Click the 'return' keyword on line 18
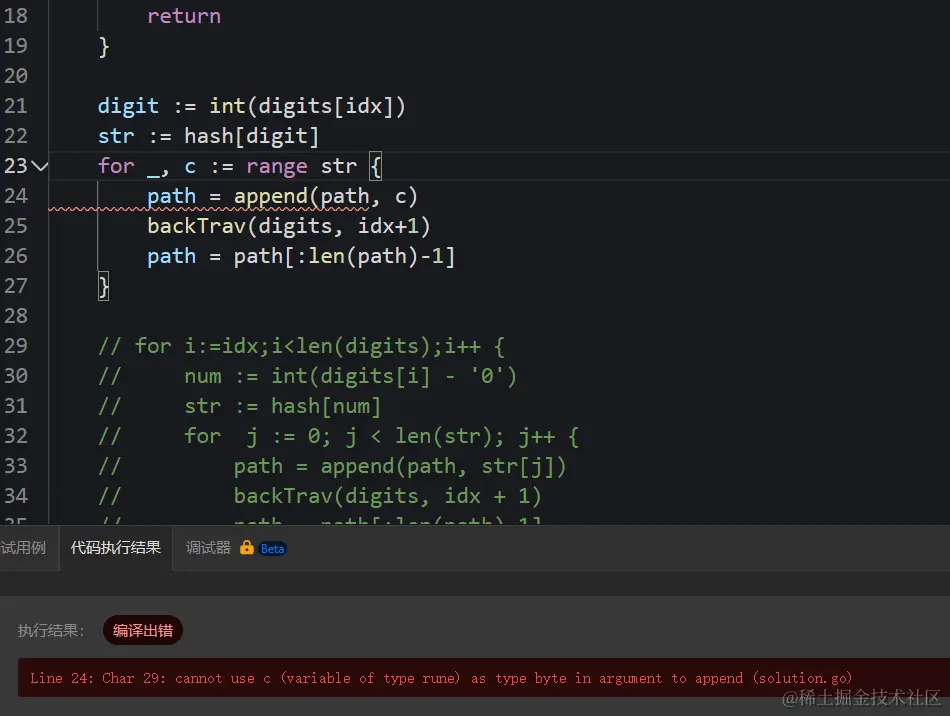Viewport: 950px width, 716px height. [x=184, y=16]
